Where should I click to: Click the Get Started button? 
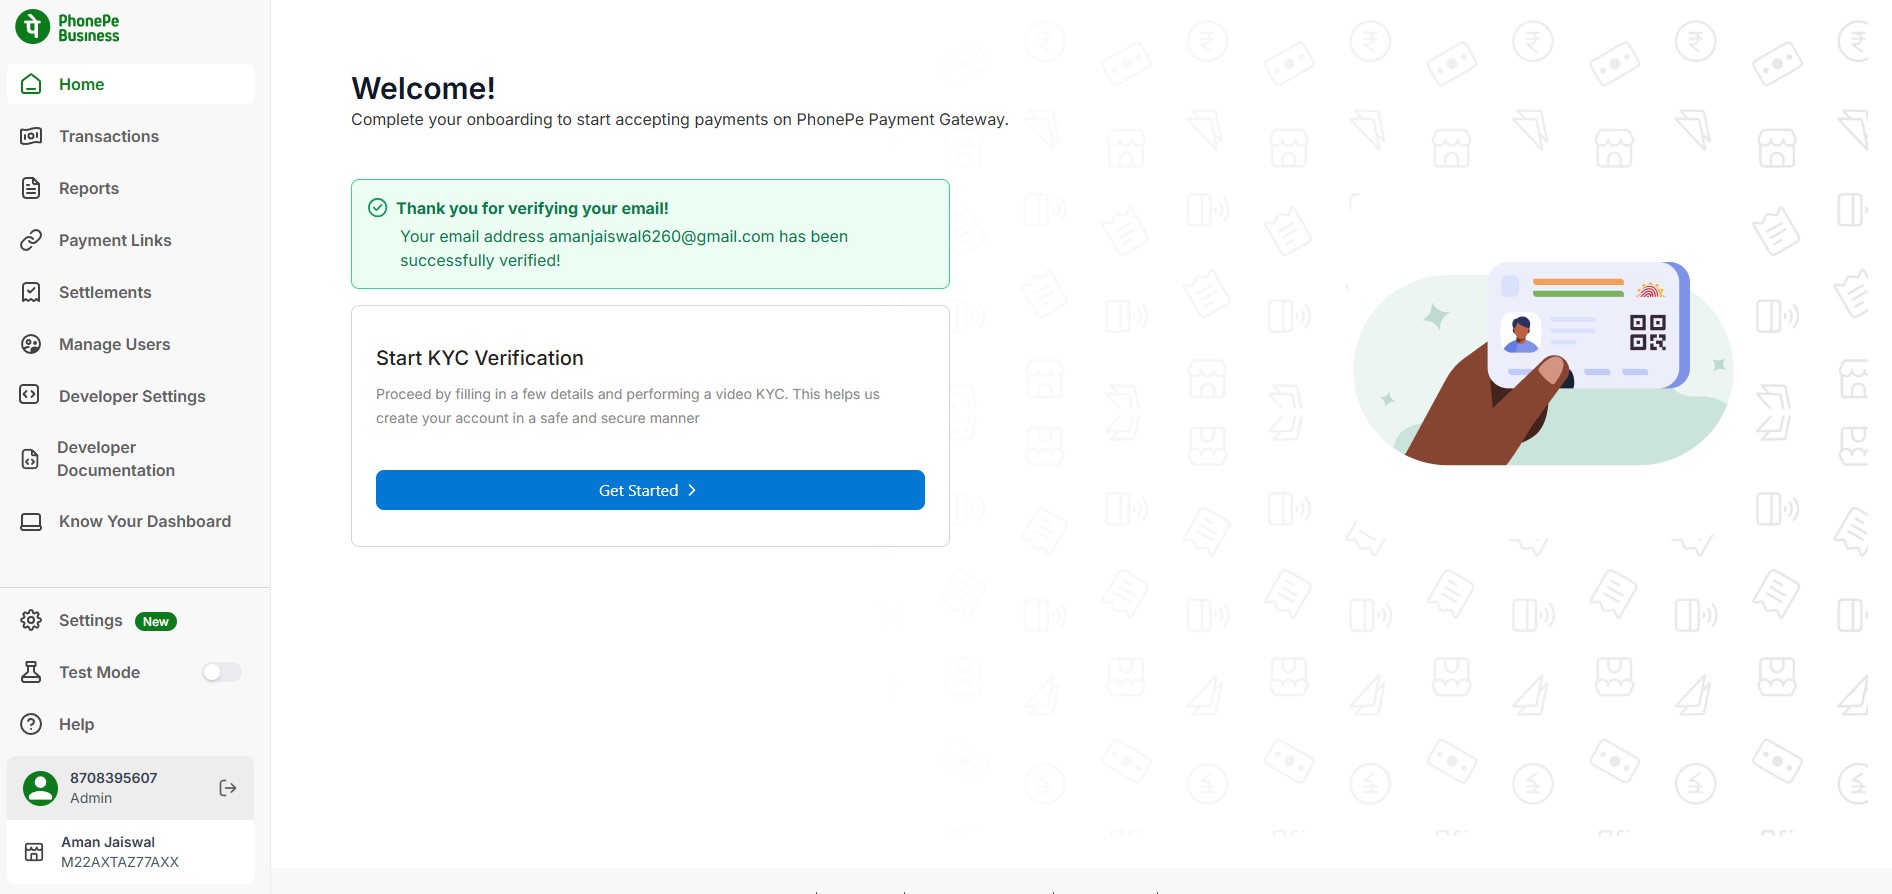[x=650, y=490]
